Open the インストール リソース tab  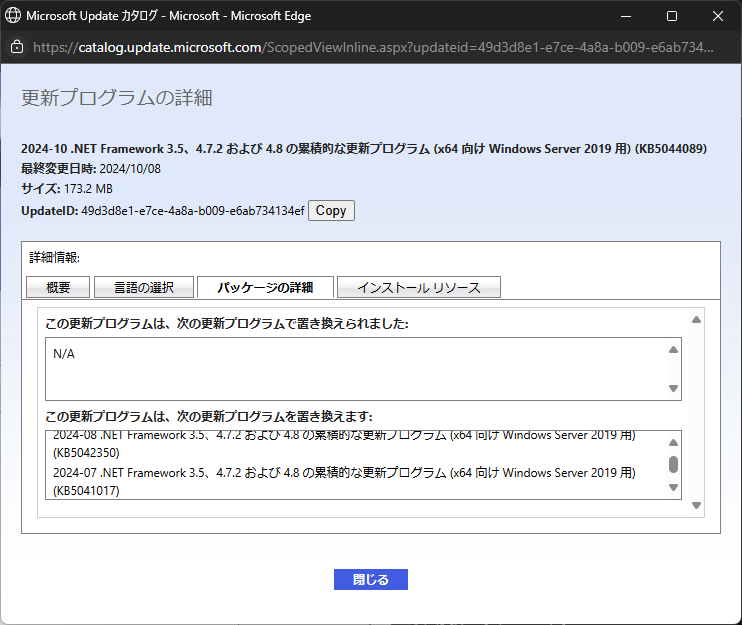pyautogui.click(x=419, y=287)
